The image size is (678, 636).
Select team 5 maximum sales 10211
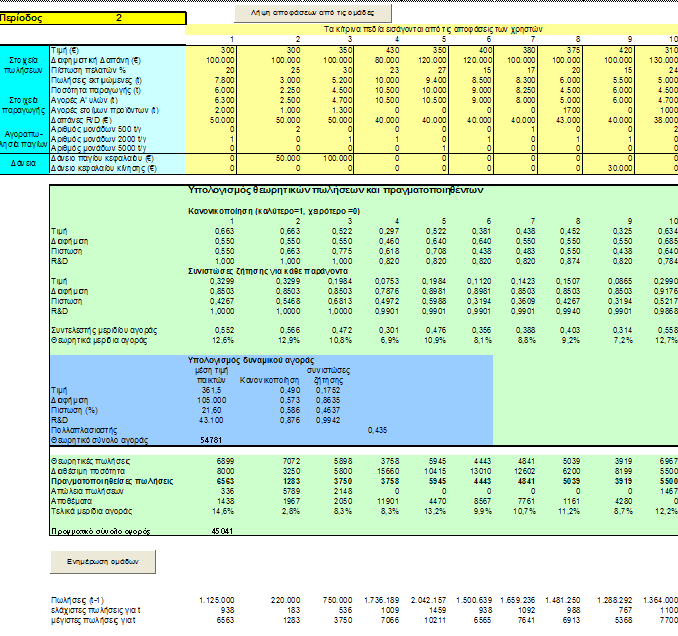436,620
